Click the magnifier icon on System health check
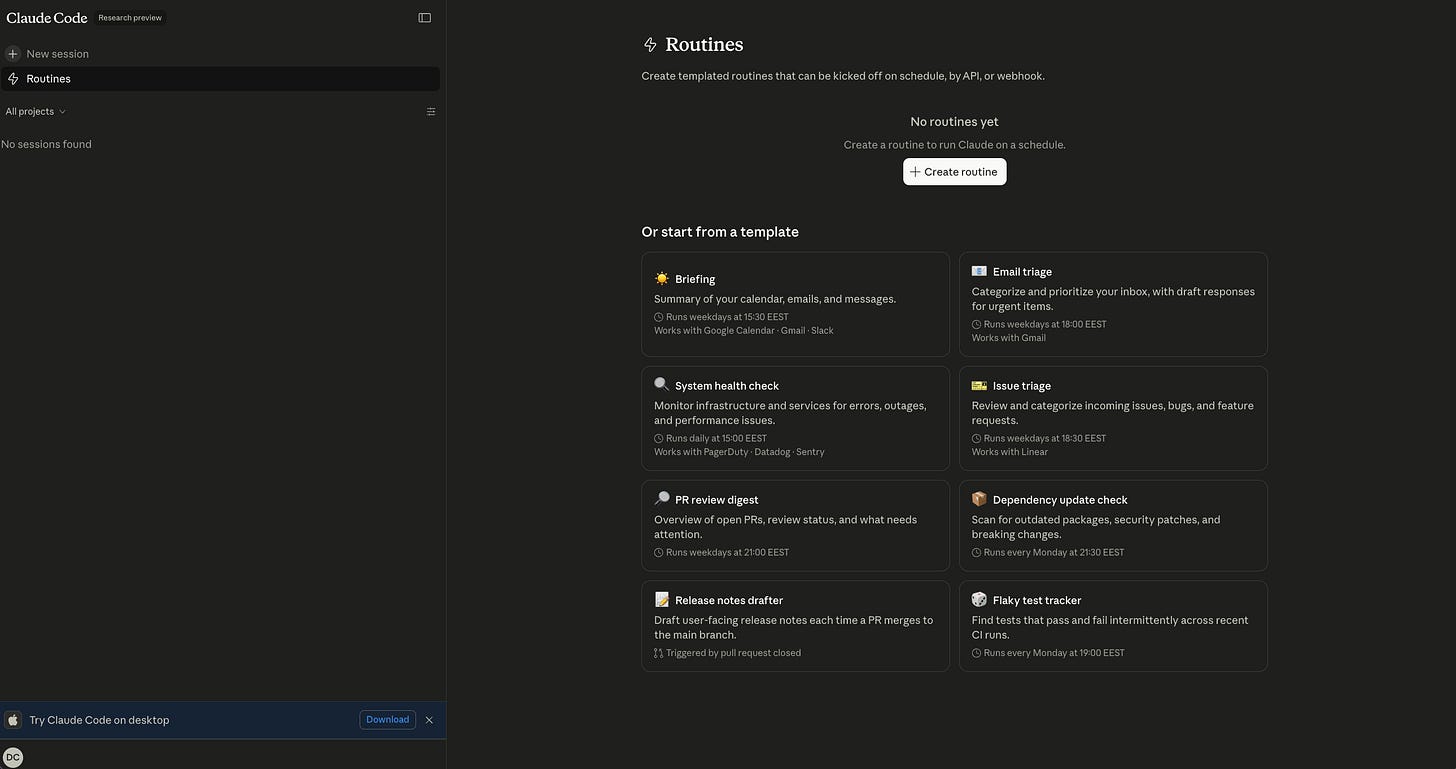 [x=662, y=385]
